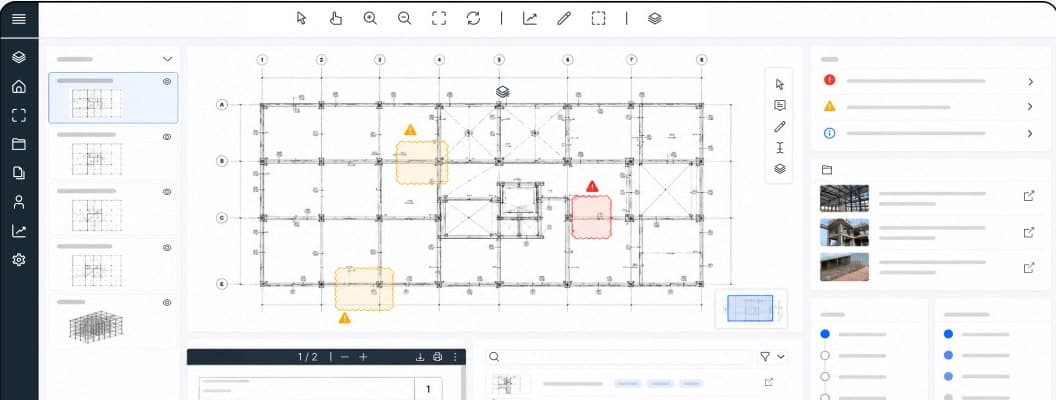
Task: Open the hamburger menu in the sidebar
Action: click(x=19, y=18)
